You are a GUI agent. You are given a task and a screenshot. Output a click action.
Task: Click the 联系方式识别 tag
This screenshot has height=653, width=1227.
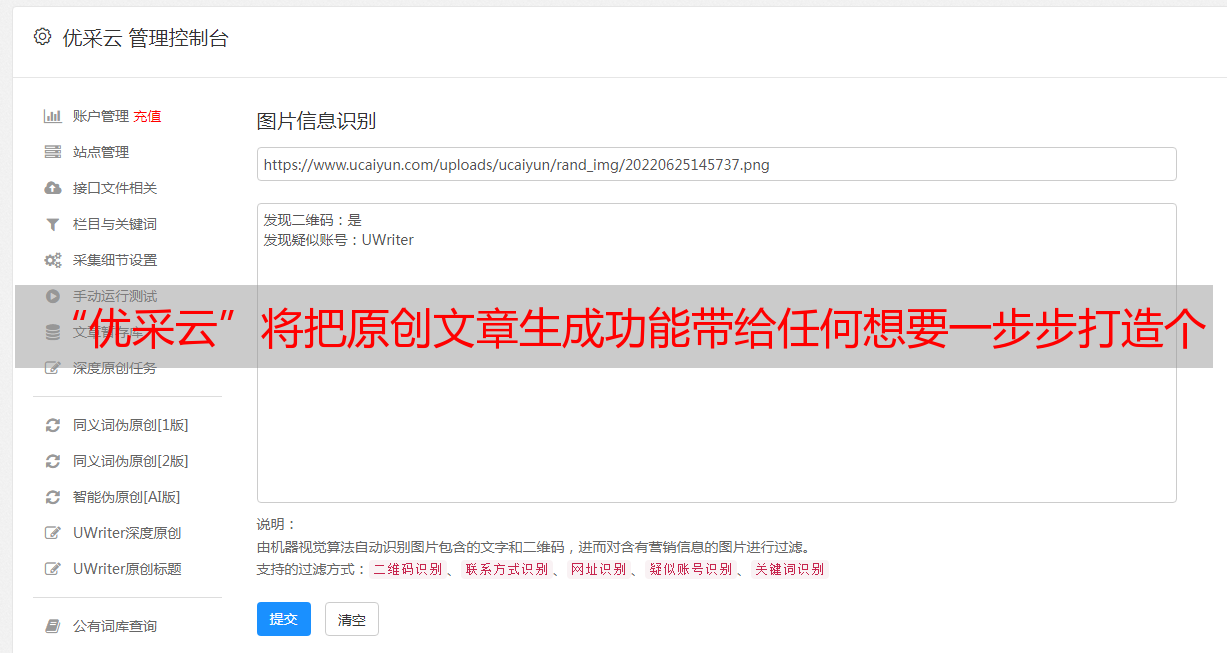click(506, 569)
